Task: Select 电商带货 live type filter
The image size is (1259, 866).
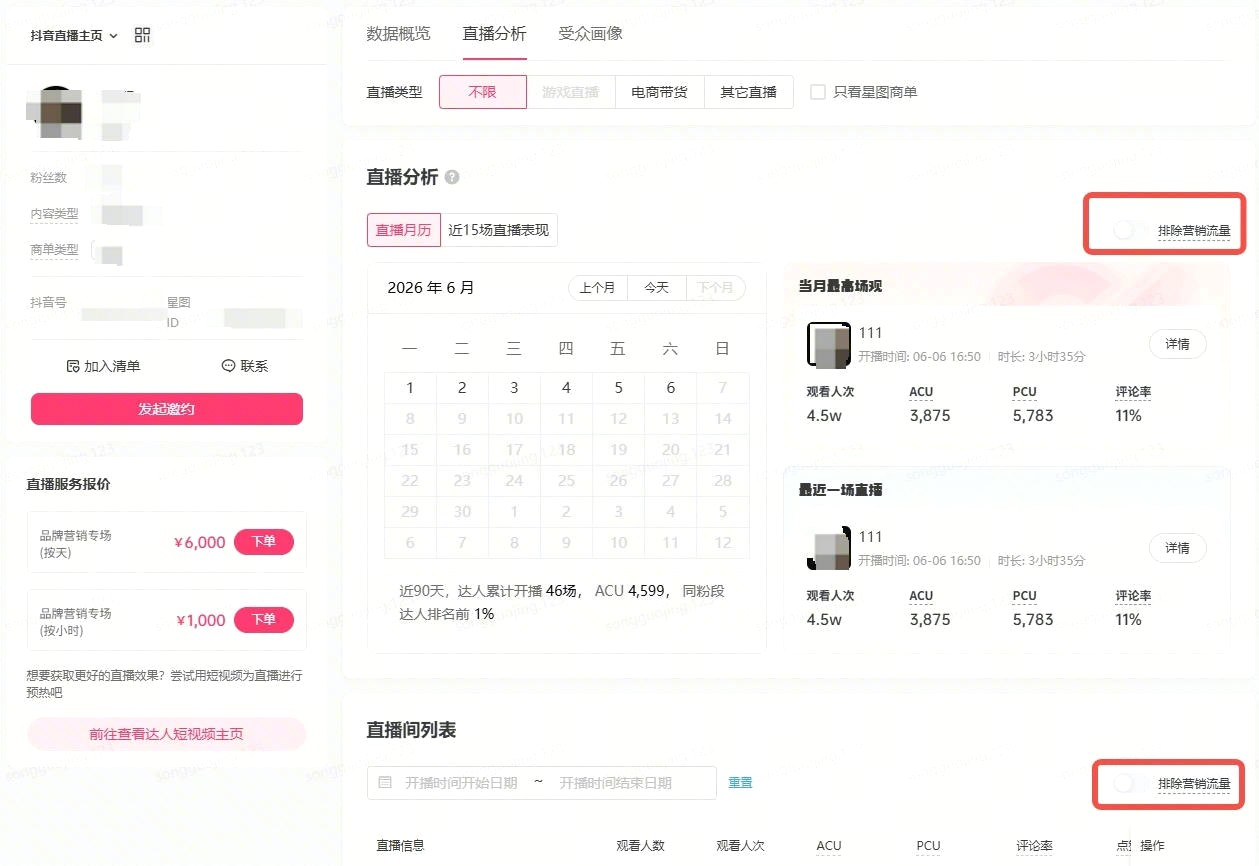Action: (x=659, y=92)
